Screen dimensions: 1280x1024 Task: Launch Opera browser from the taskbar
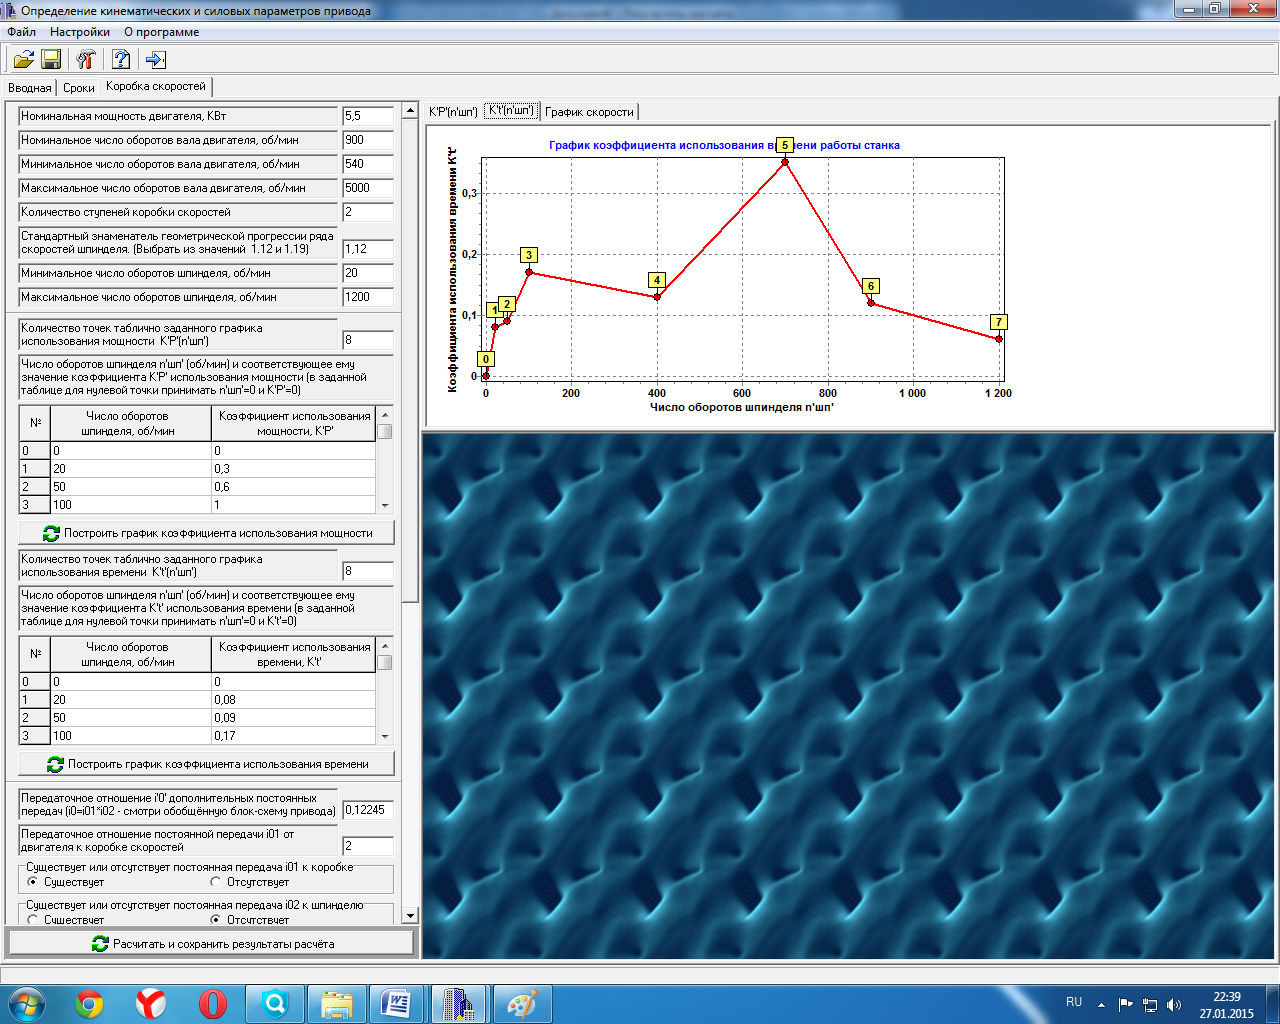[x=212, y=1004]
